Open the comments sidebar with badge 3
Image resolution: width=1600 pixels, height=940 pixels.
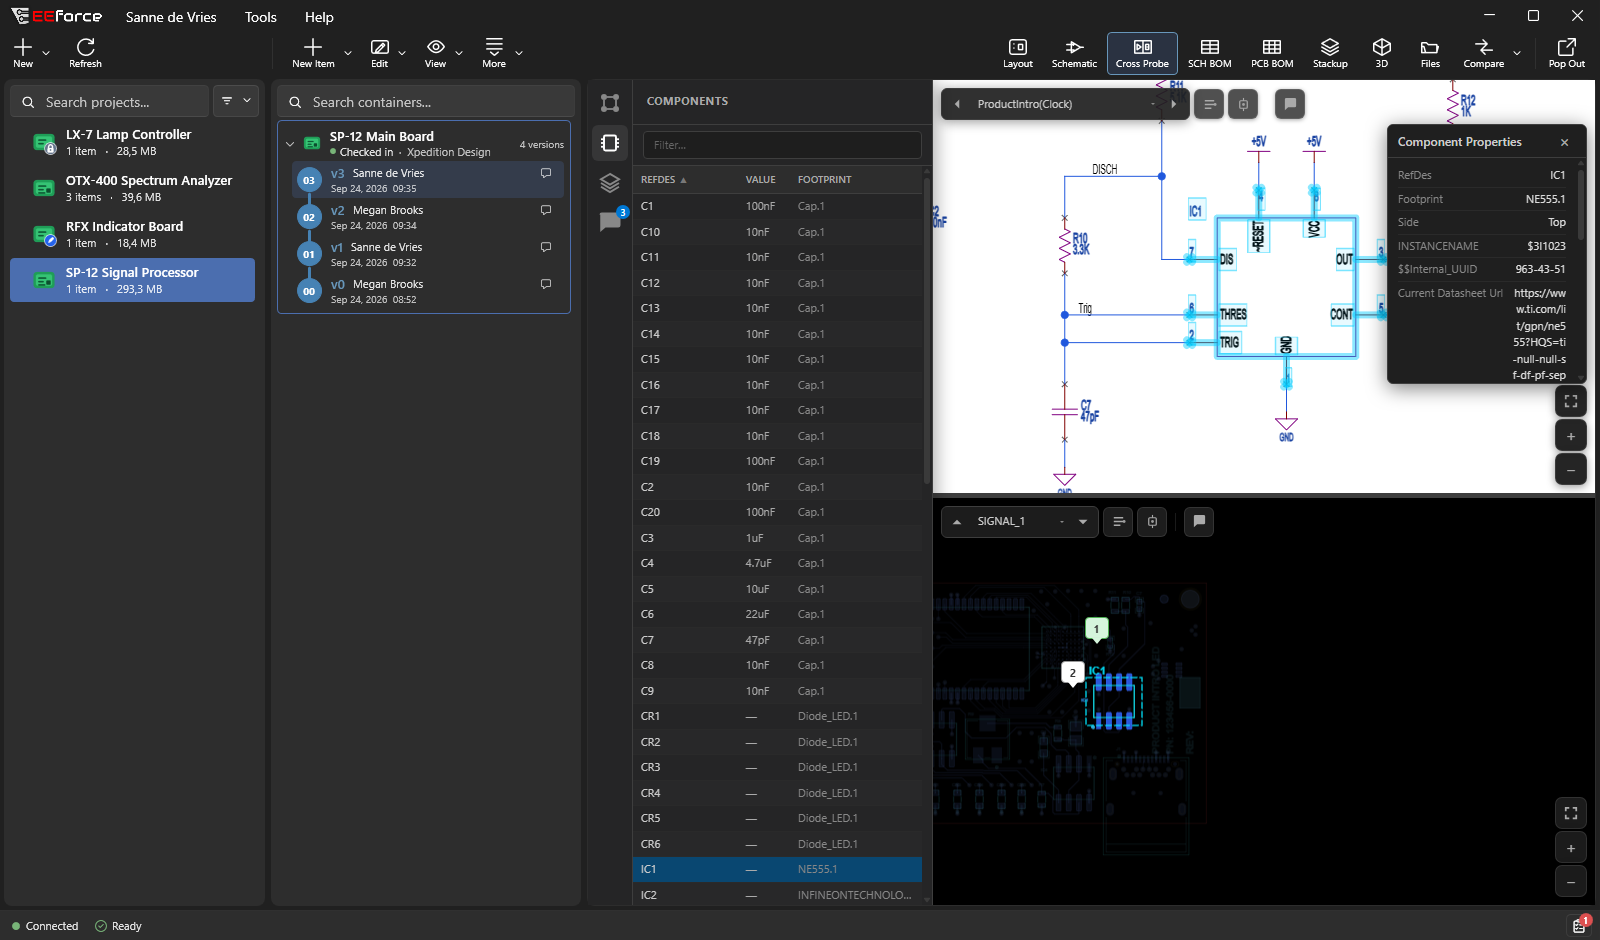click(610, 222)
